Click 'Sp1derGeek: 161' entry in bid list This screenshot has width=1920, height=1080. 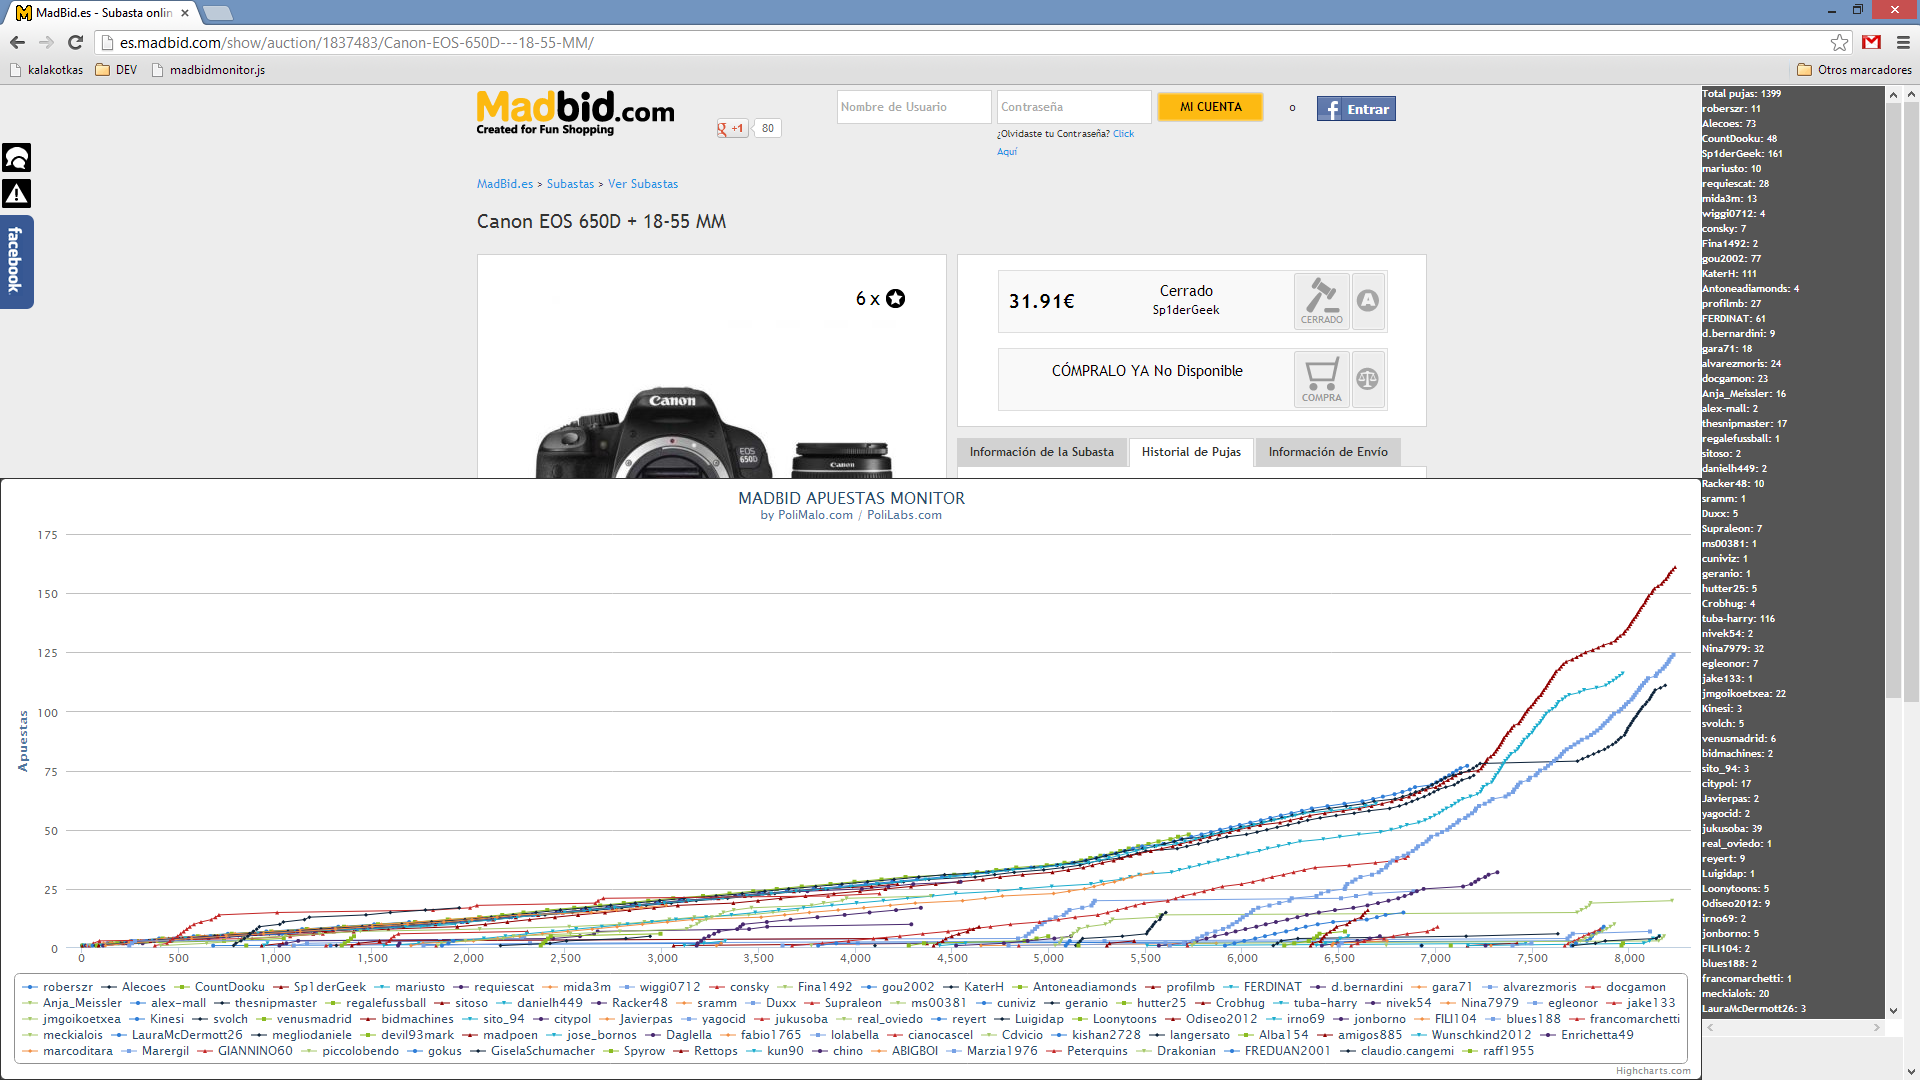coord(1742,154)
